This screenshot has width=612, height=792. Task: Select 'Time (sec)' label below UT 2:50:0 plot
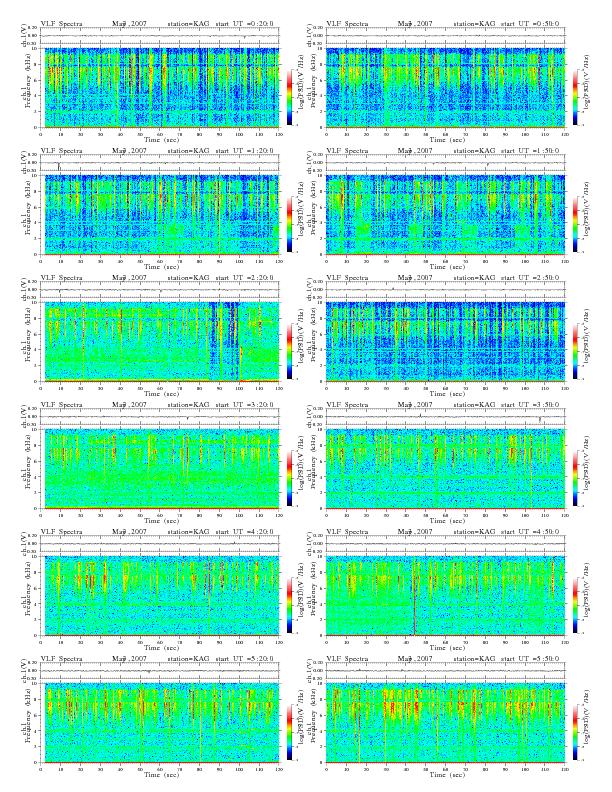pos(447,393)
